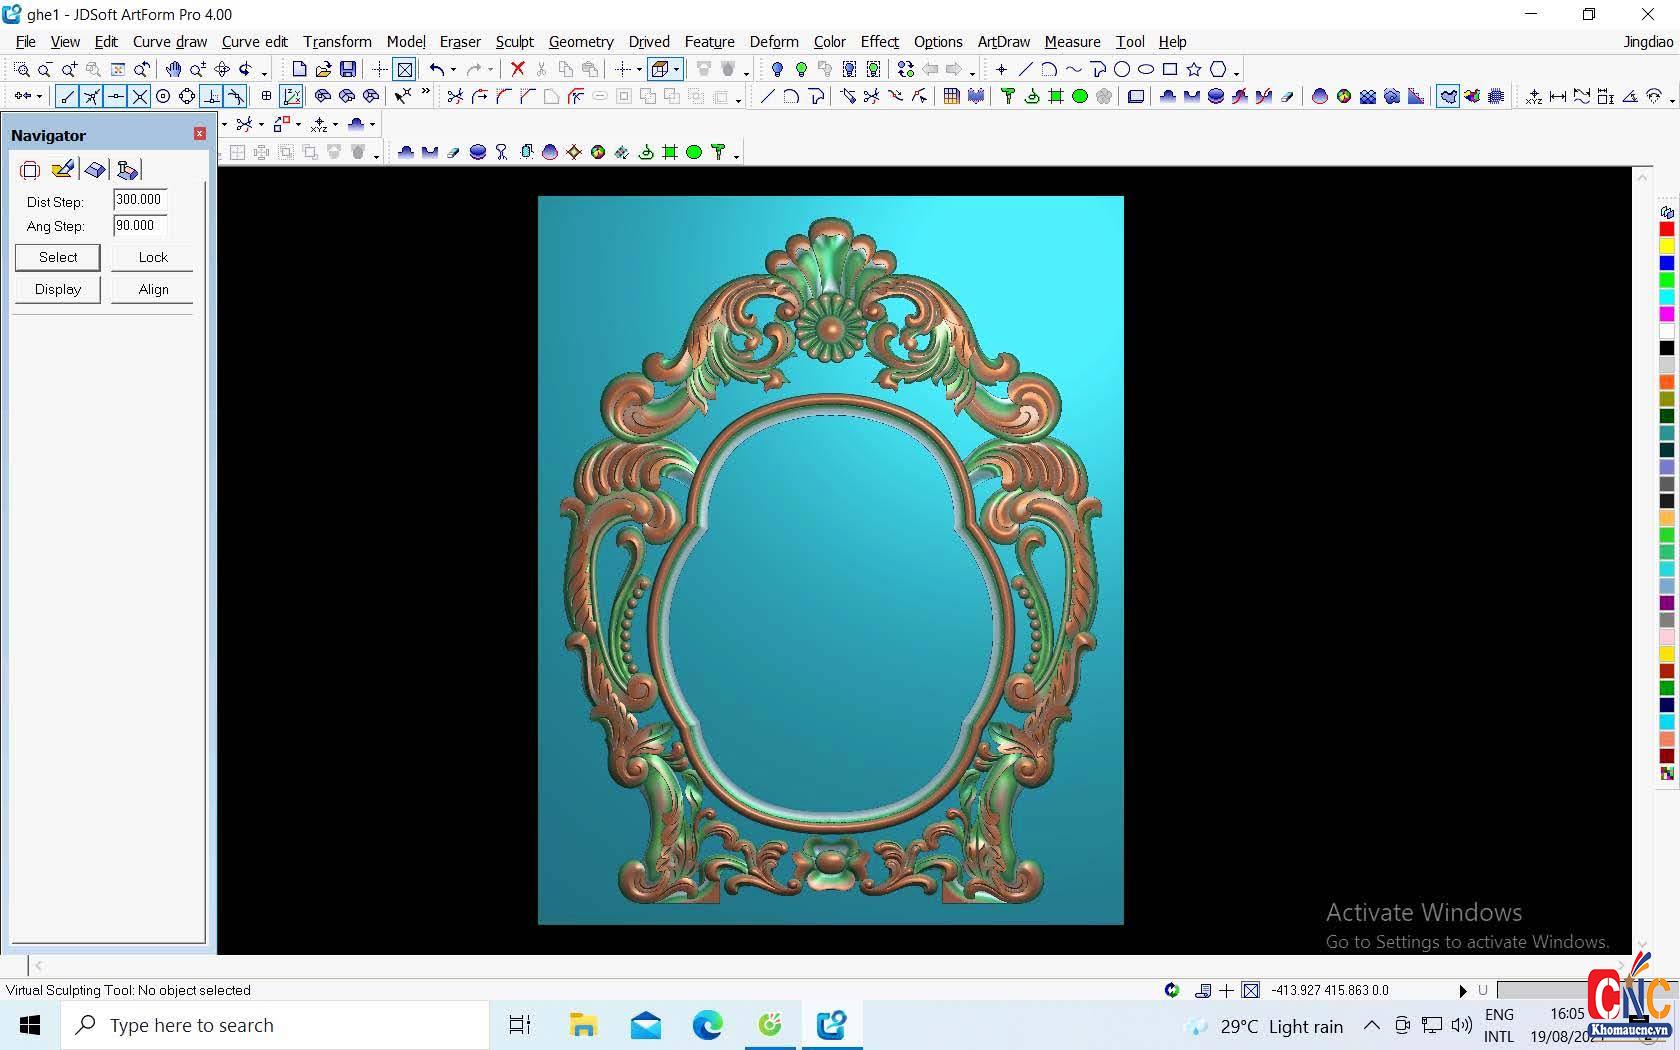Open the Geometry menu
Screen dimensions: 1680x1050
(580, 41)
